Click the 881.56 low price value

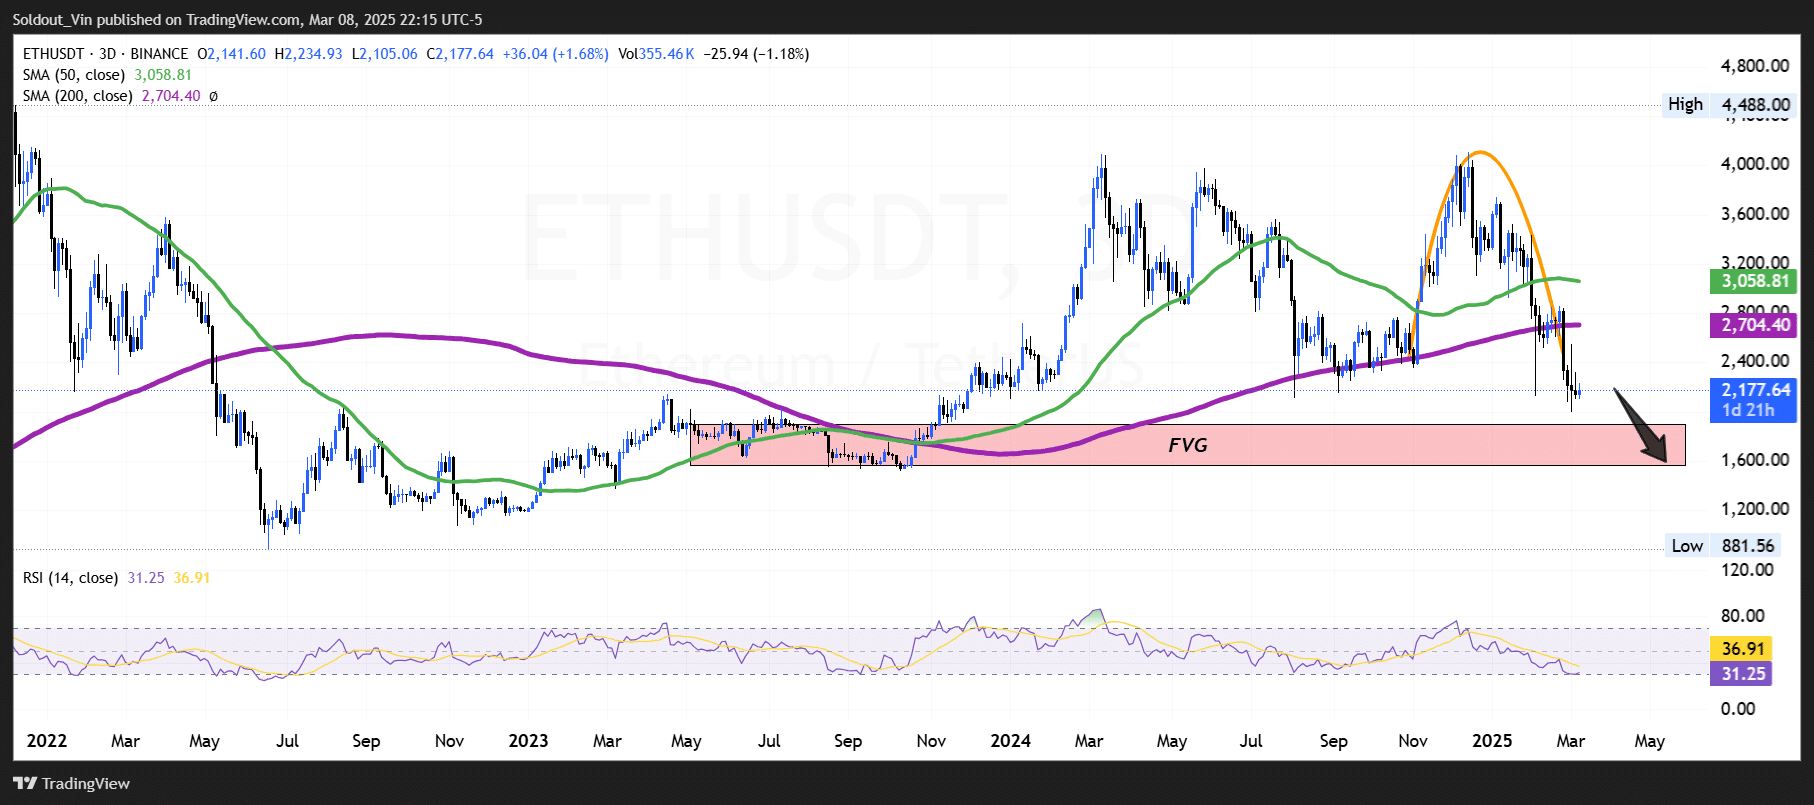[x=1747, y=546]
